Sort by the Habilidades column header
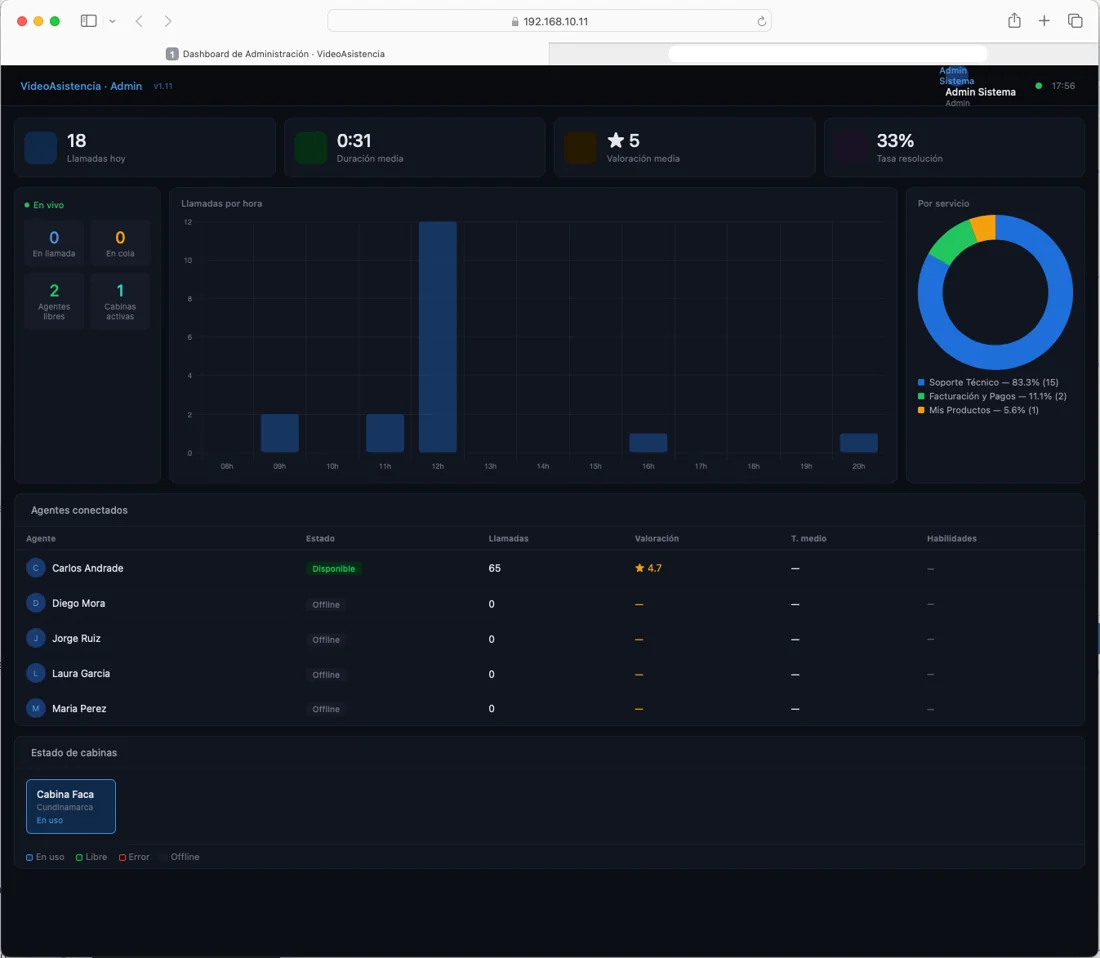The height and width of the screenshot is (958, 1100). (x=951, y=539)
